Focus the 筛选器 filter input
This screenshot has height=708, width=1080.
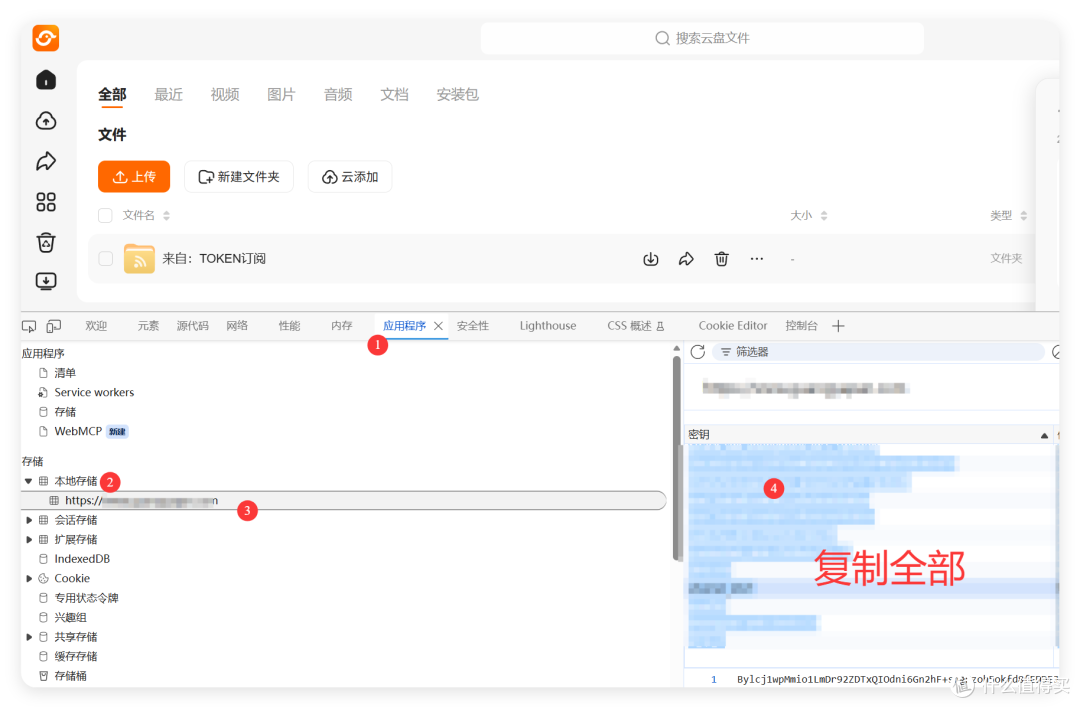coord(879,352)
